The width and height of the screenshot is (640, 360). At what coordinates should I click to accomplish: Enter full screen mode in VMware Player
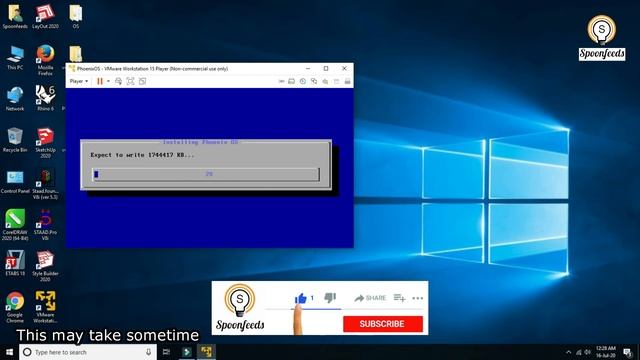point(130,81)
